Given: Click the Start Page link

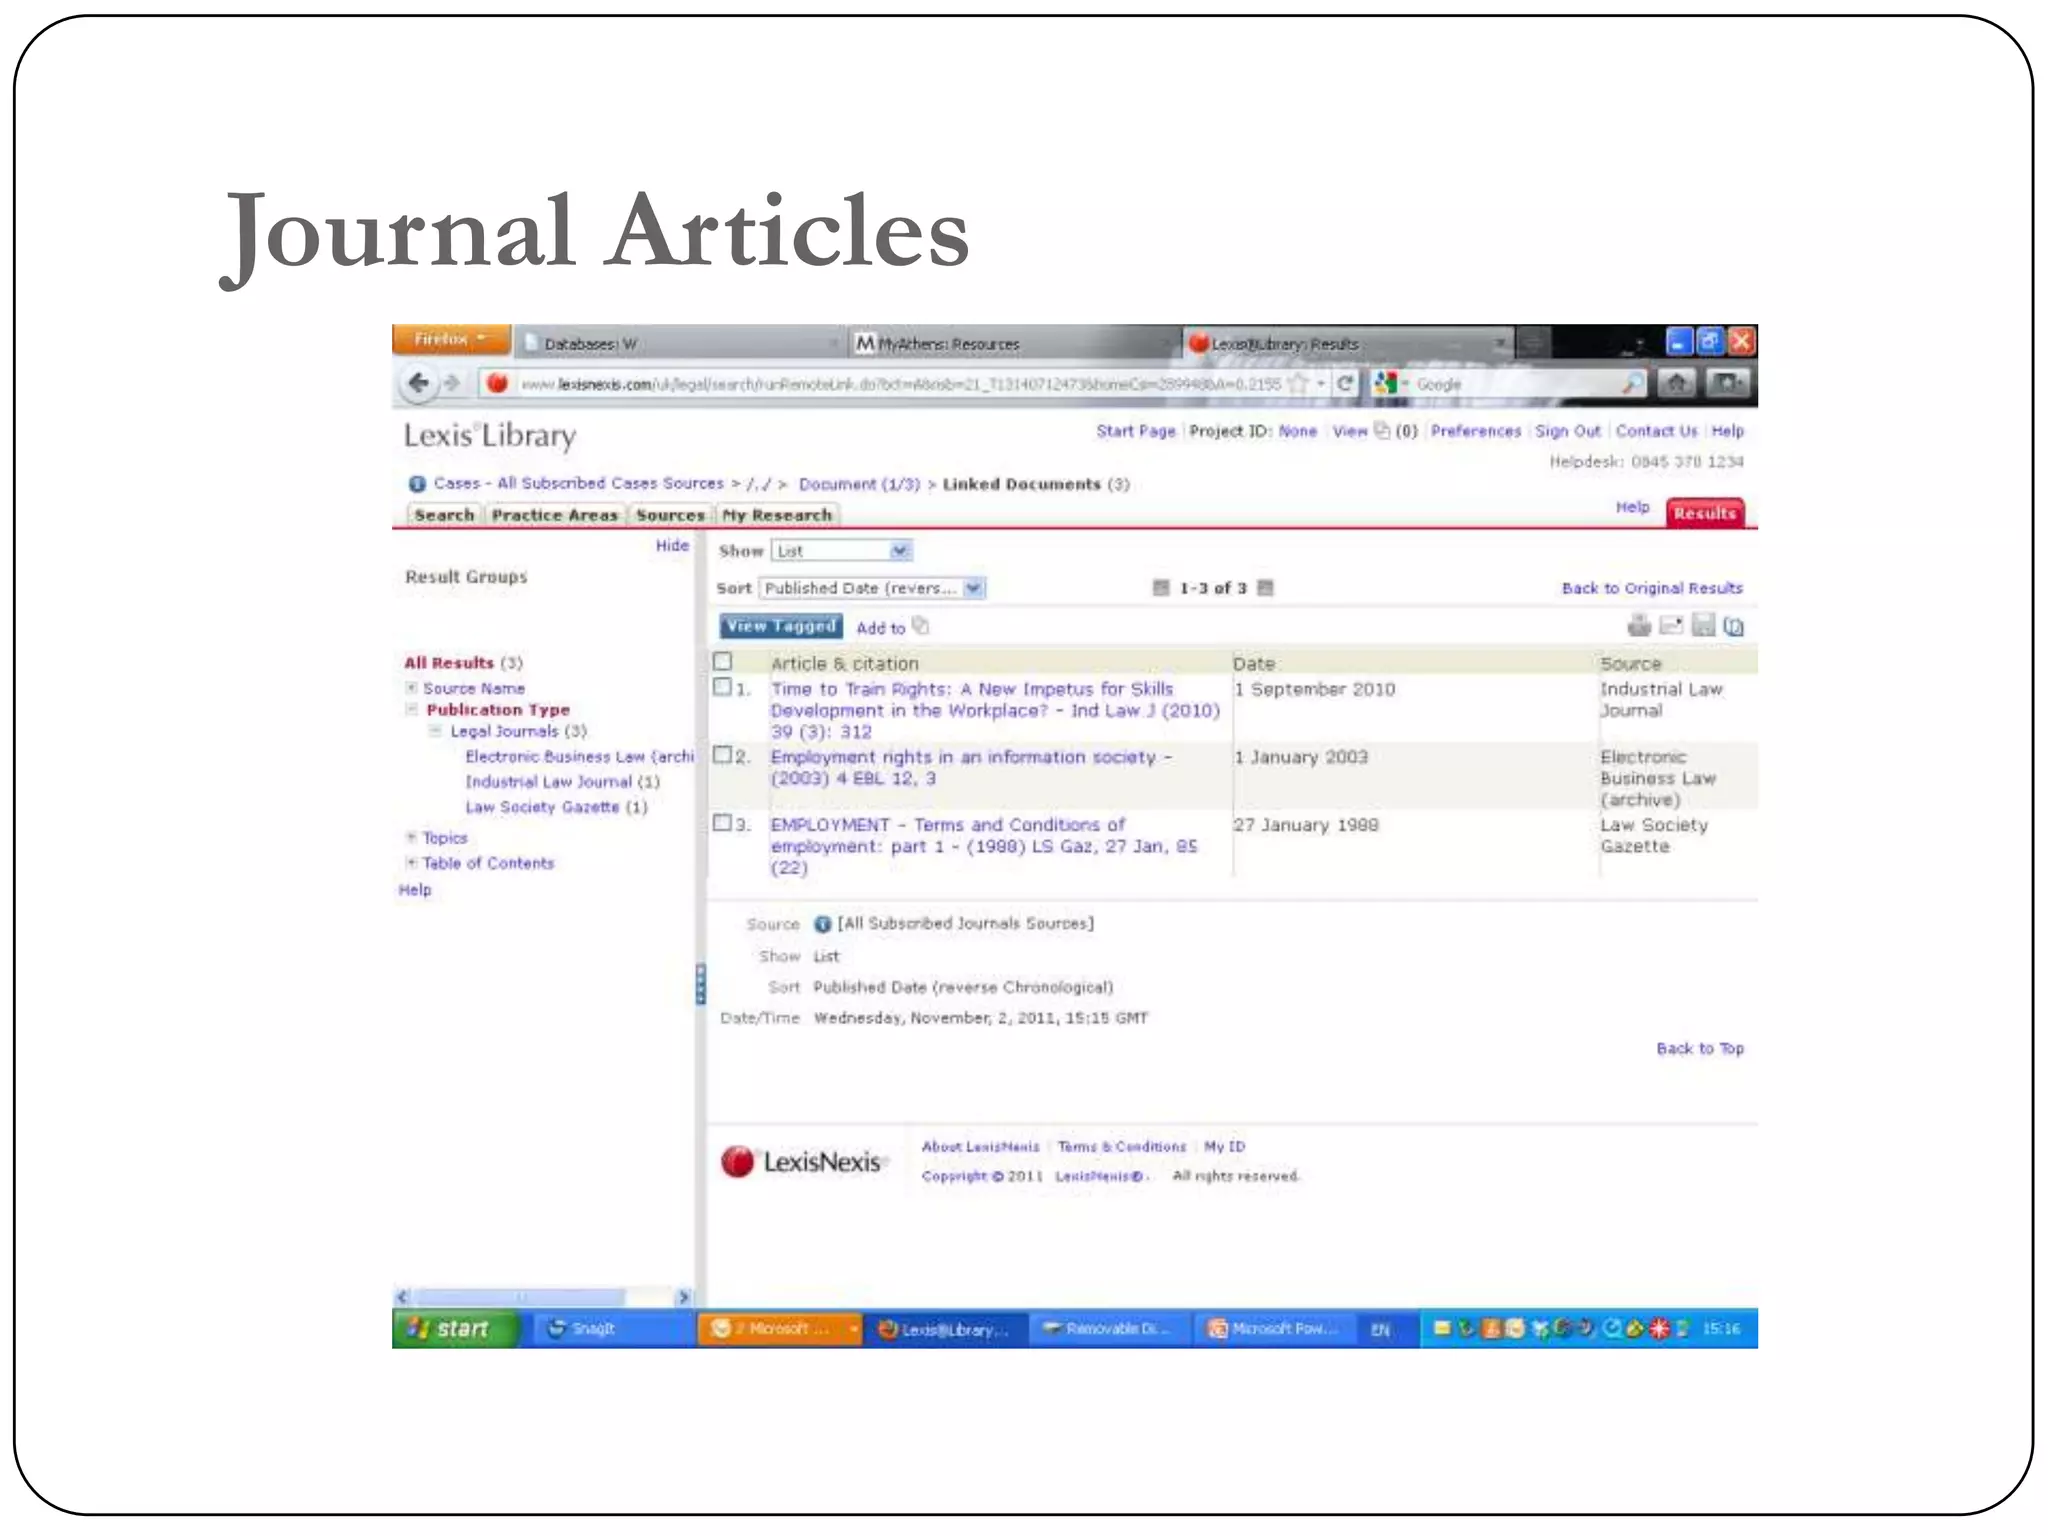Looking at the screenshot, I should pyautogui.click(x=1136, y=431).
